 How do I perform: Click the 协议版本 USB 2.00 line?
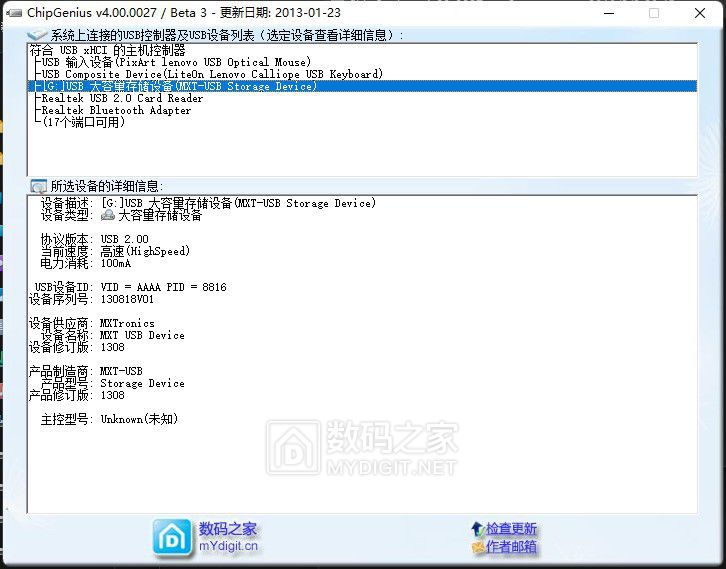[94, 239]
